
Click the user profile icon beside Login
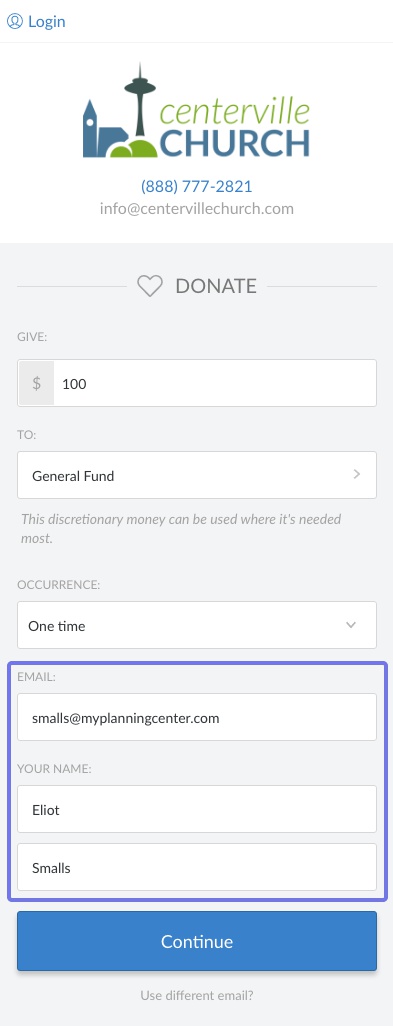[x=14, y=21]
